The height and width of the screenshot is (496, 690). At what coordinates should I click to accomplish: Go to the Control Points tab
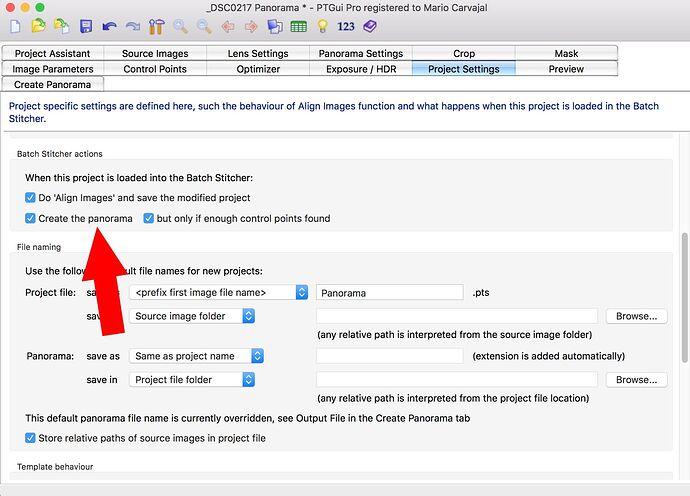[x=155, y=69]
